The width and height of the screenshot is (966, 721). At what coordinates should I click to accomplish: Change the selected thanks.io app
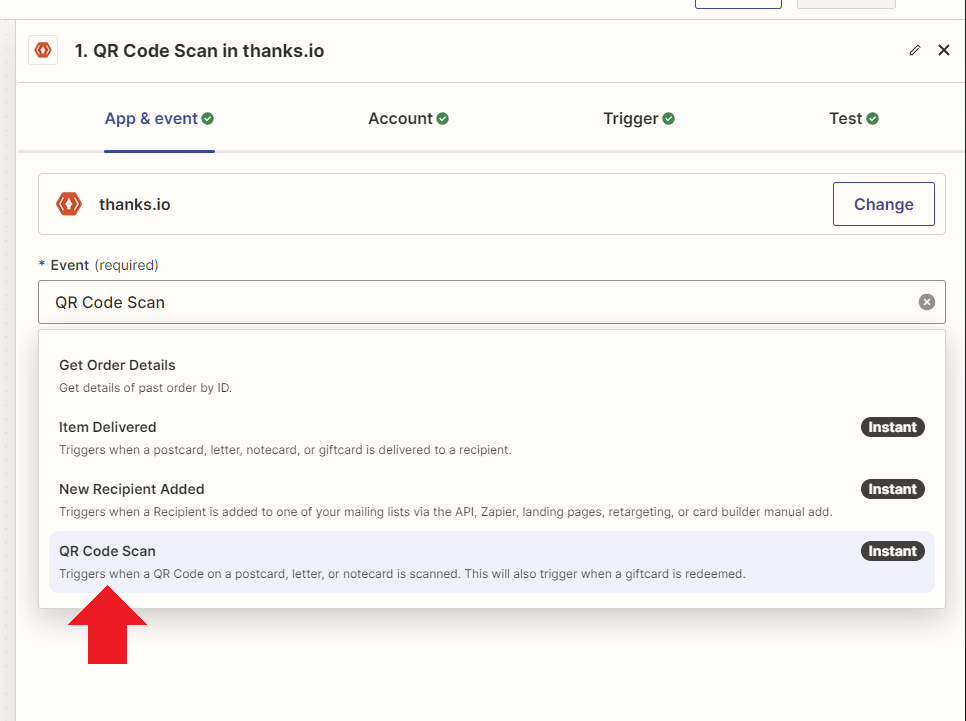pos(883,204)
